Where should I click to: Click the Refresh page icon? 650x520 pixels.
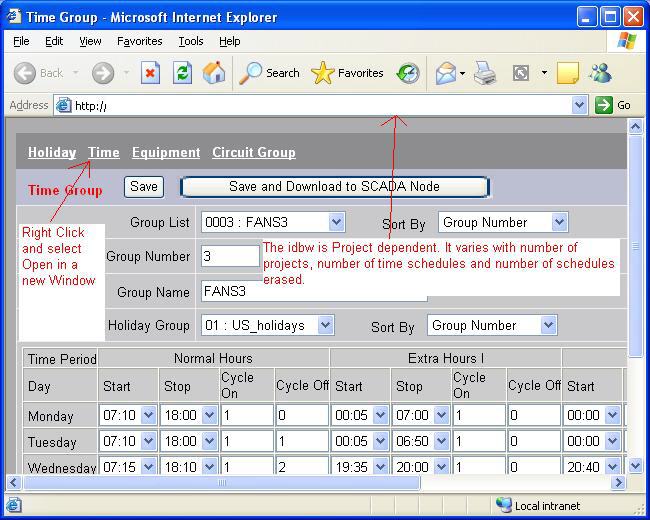pos(182,73)
